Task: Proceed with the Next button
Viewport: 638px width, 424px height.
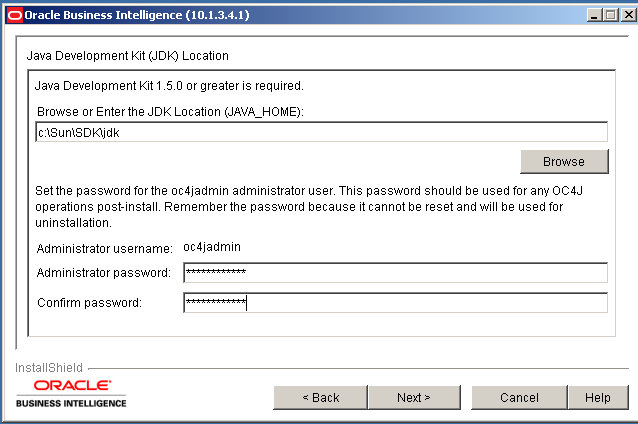Action: pos(414,397)
